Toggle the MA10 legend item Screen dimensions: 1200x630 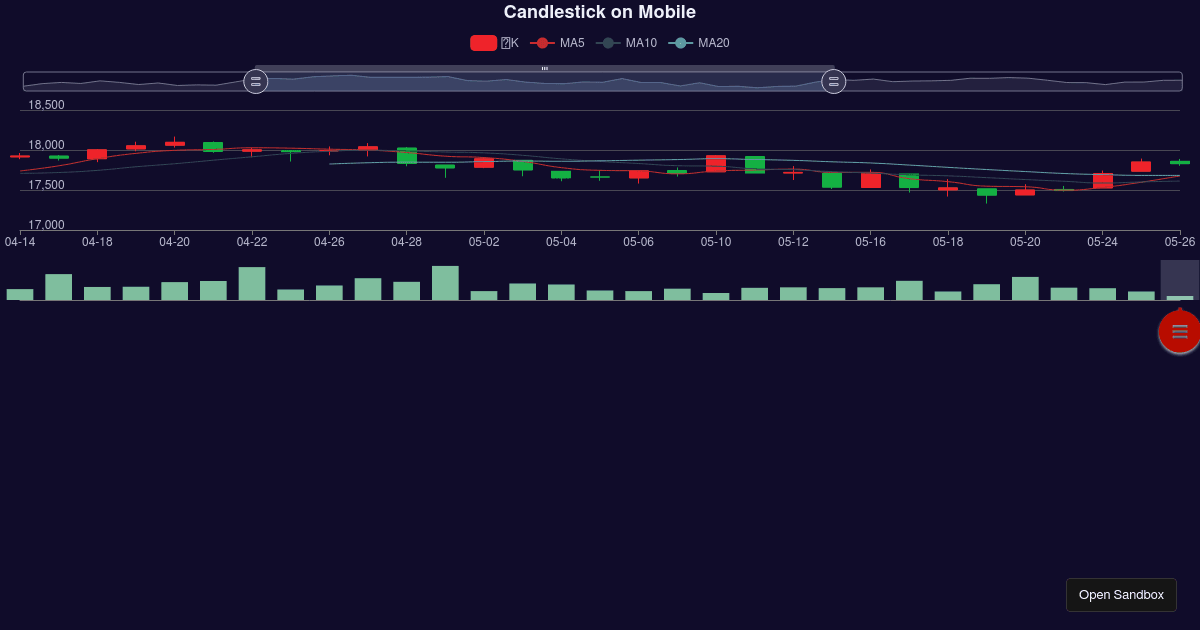[627, 43]
